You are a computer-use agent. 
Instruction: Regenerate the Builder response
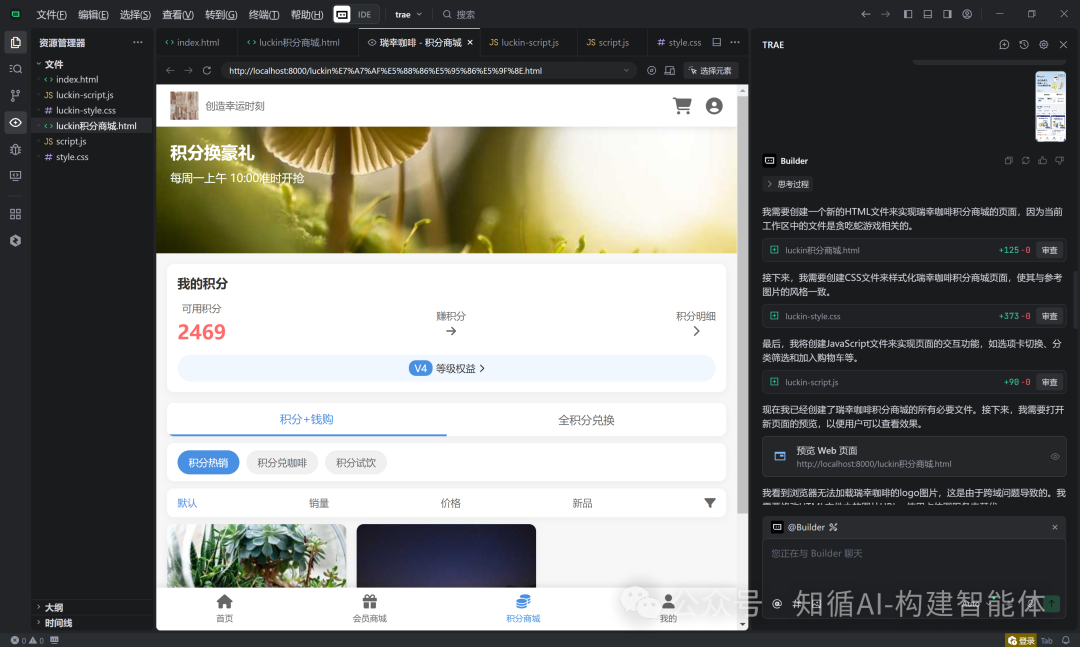click(x=1026, y=161)
